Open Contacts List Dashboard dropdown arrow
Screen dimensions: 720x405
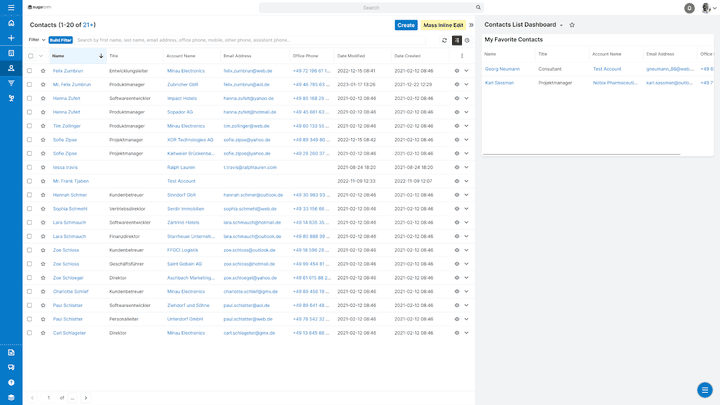561,25
